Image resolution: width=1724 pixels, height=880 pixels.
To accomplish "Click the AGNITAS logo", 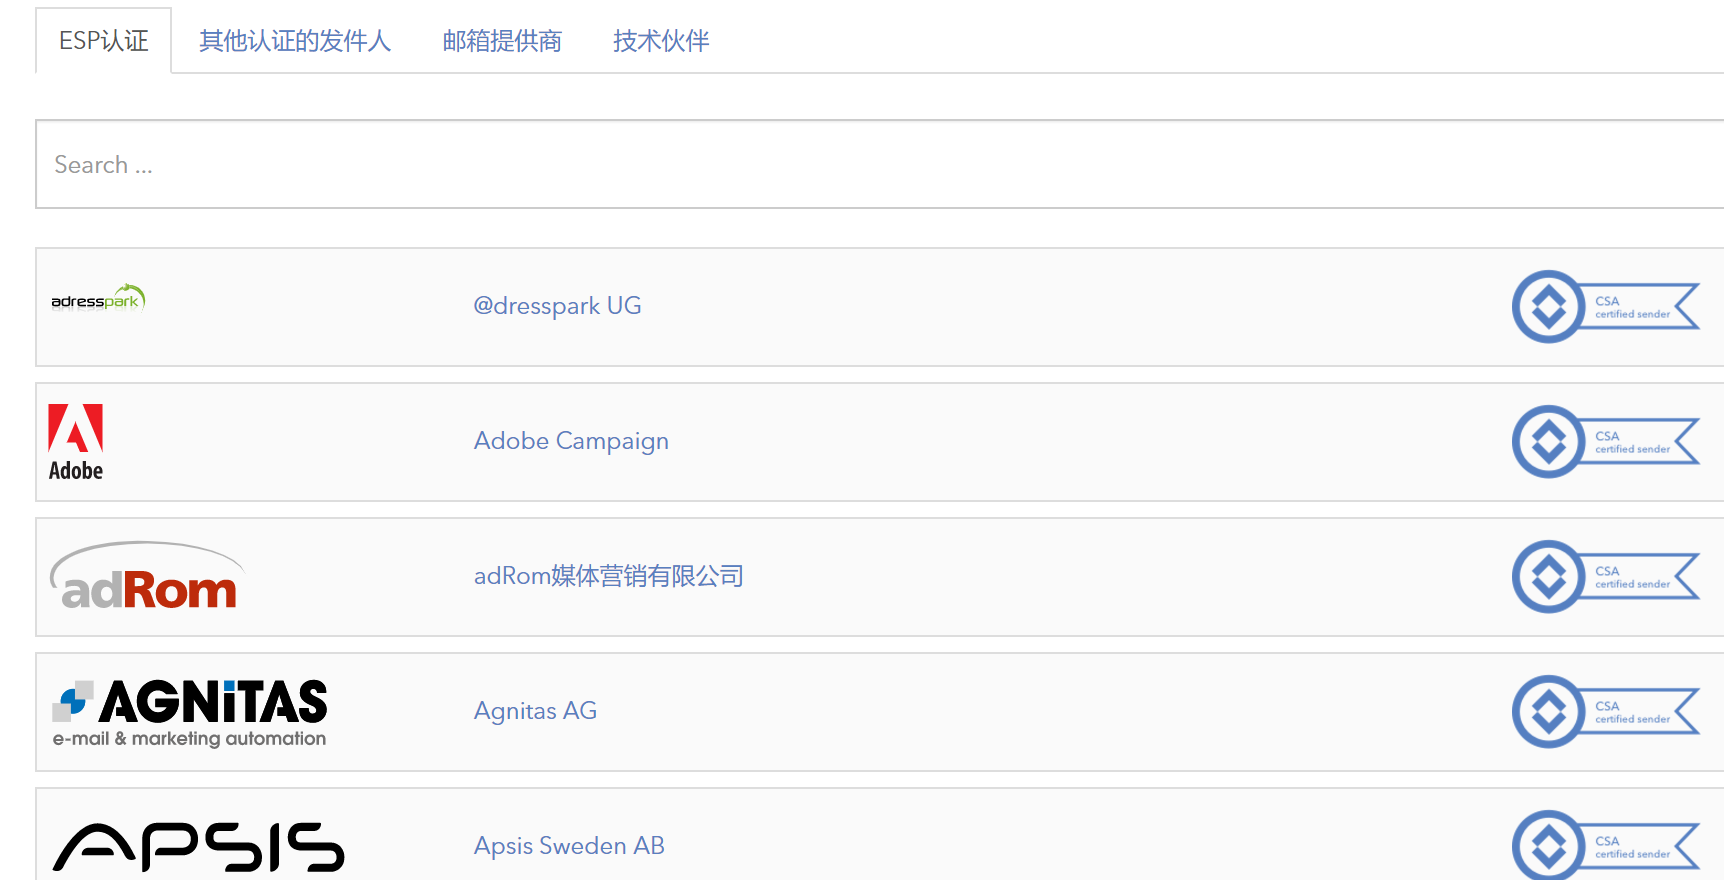I will tap(190, 712).
